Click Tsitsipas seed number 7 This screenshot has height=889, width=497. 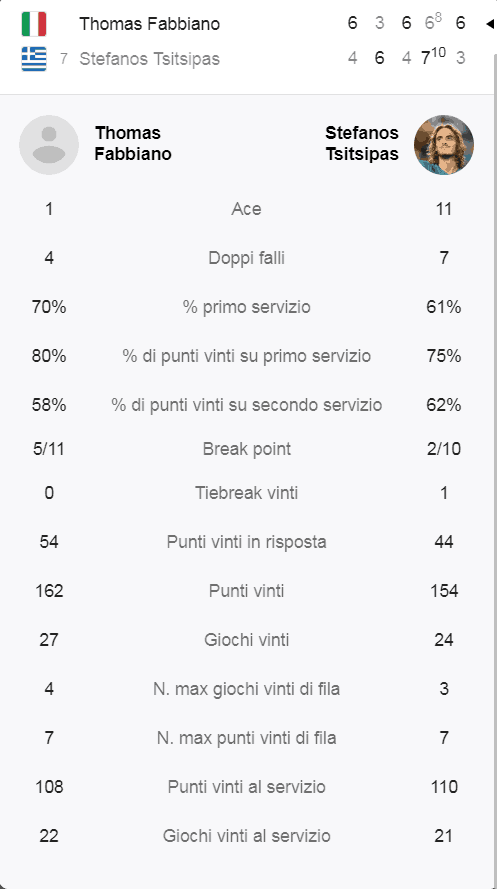[64, 59]
